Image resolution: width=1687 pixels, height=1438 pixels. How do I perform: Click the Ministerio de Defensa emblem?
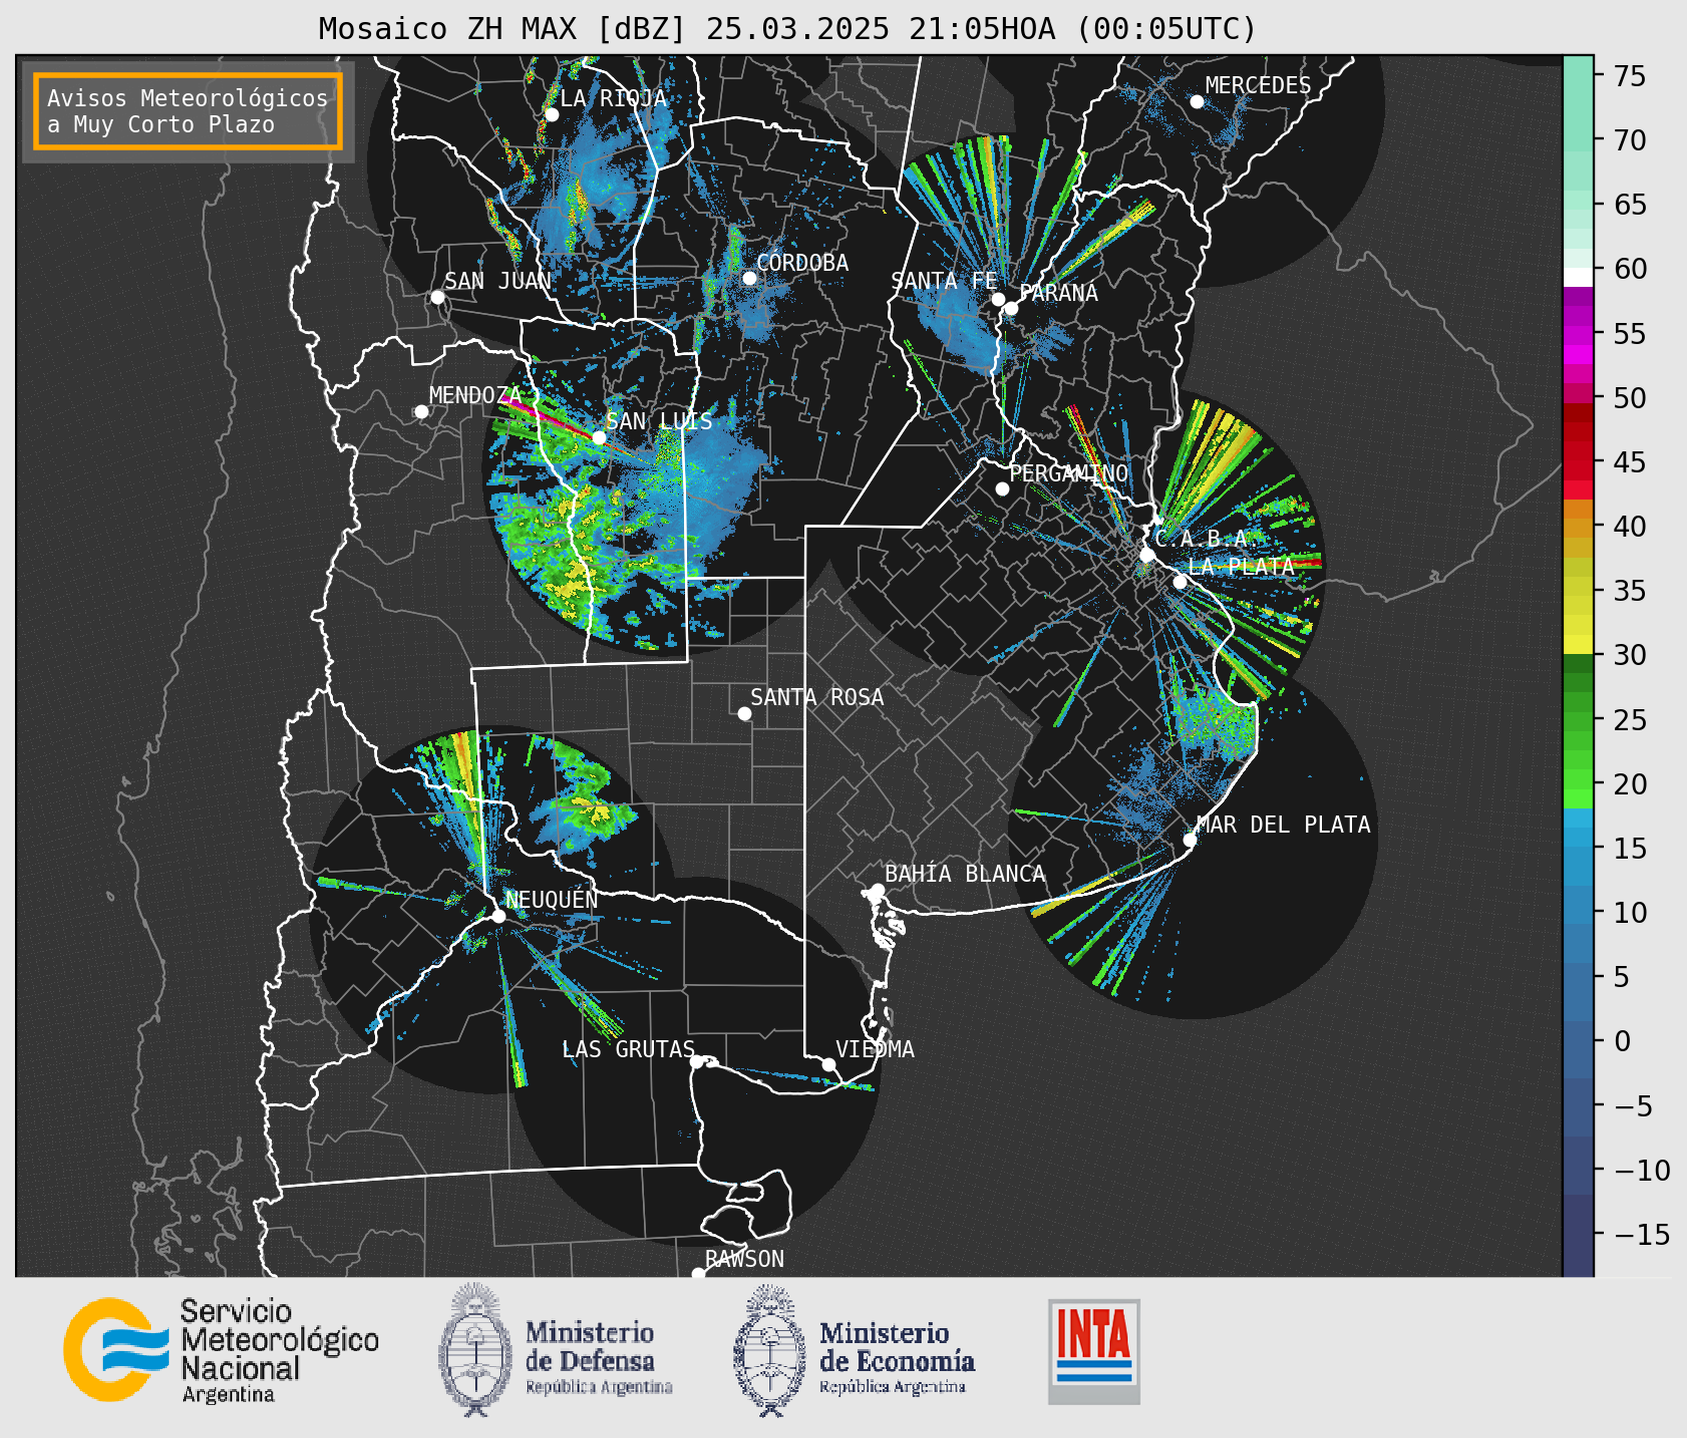(x=474, y=1349)
